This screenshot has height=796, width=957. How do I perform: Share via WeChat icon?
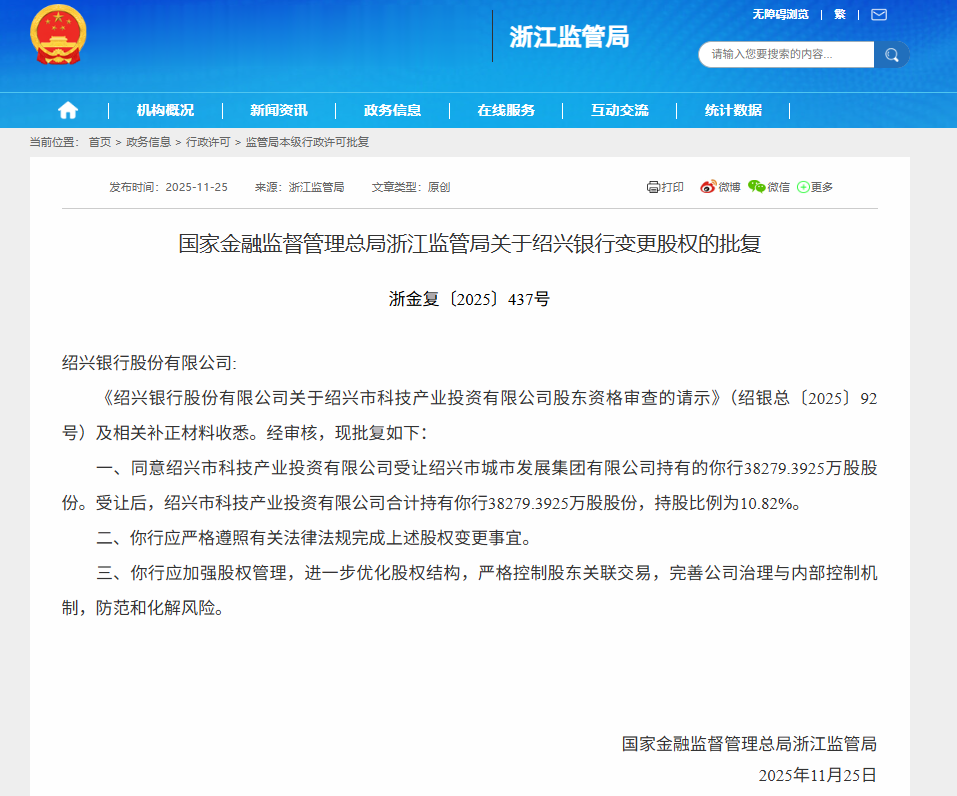click(x=757, y=187)
